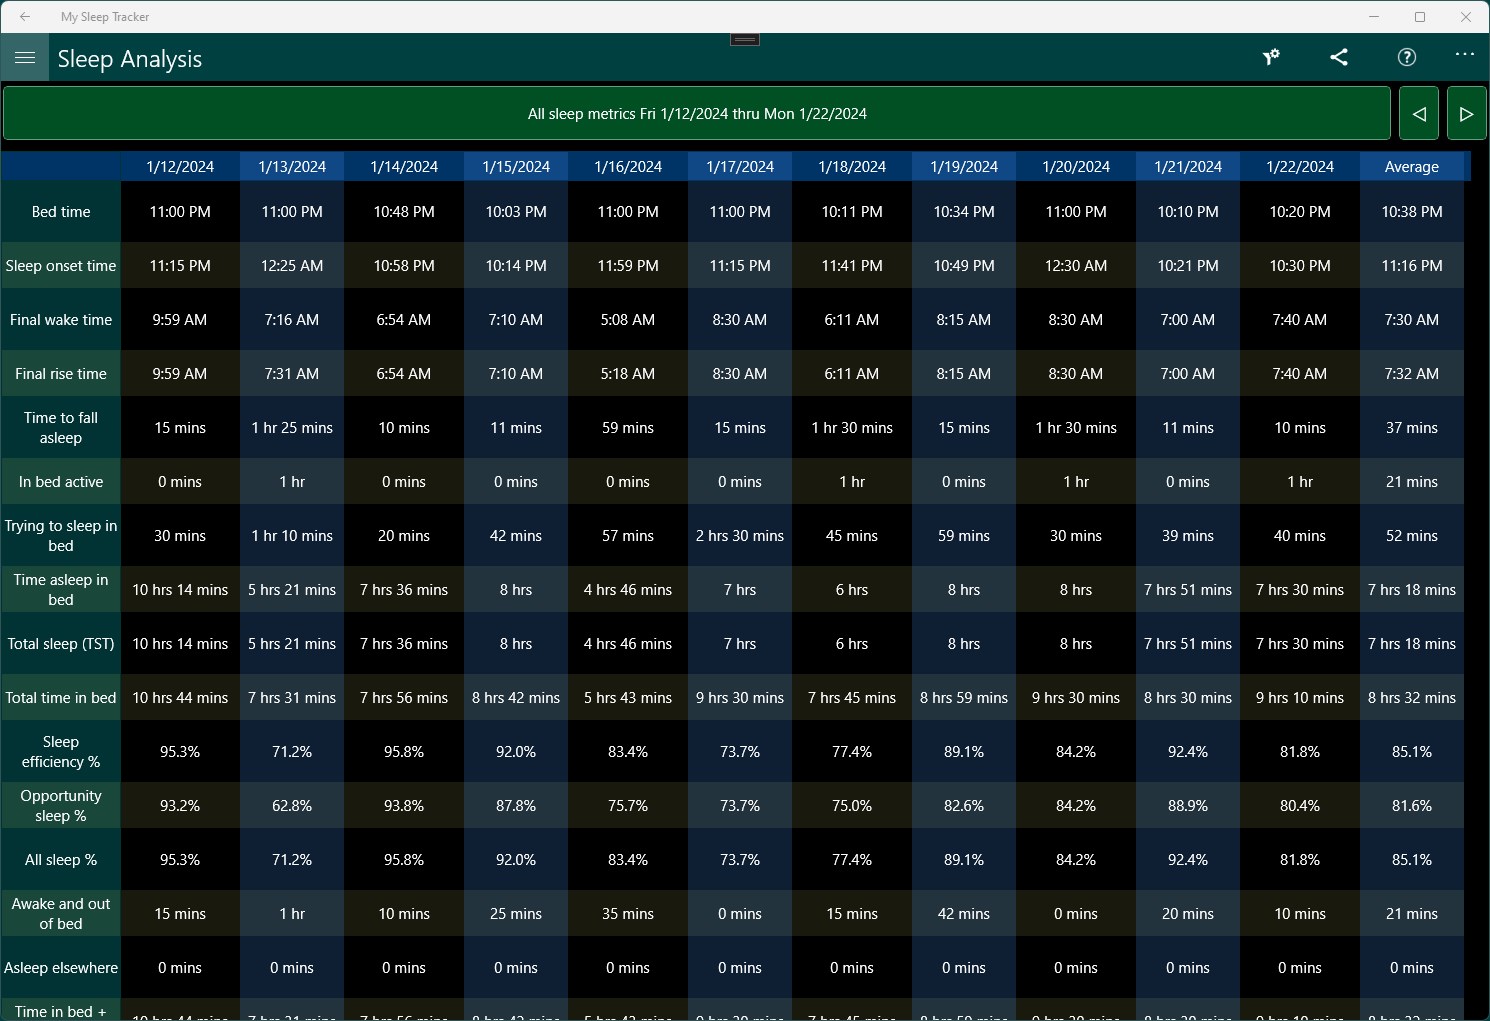Click the Bed time row label
The image size is (1490, 1021).
61,212
